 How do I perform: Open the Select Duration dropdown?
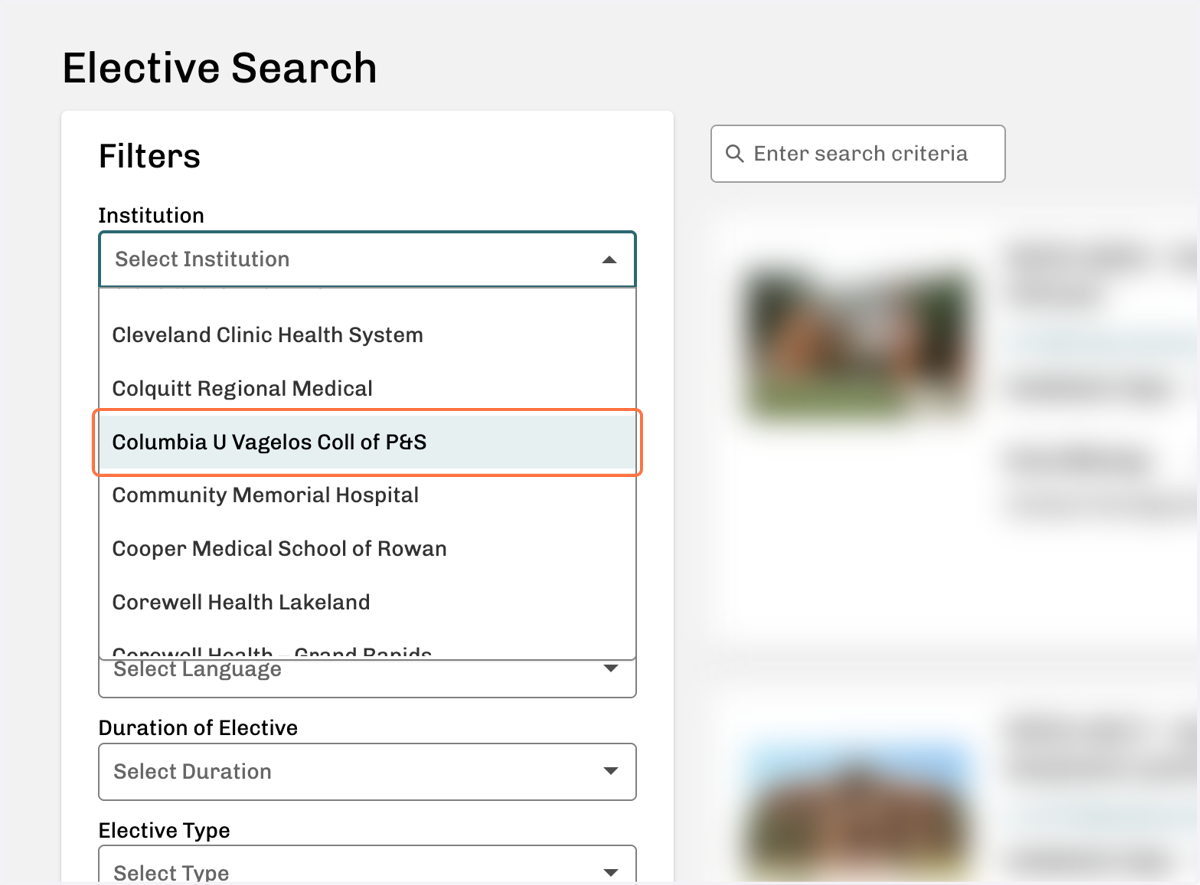coord(367,772)
